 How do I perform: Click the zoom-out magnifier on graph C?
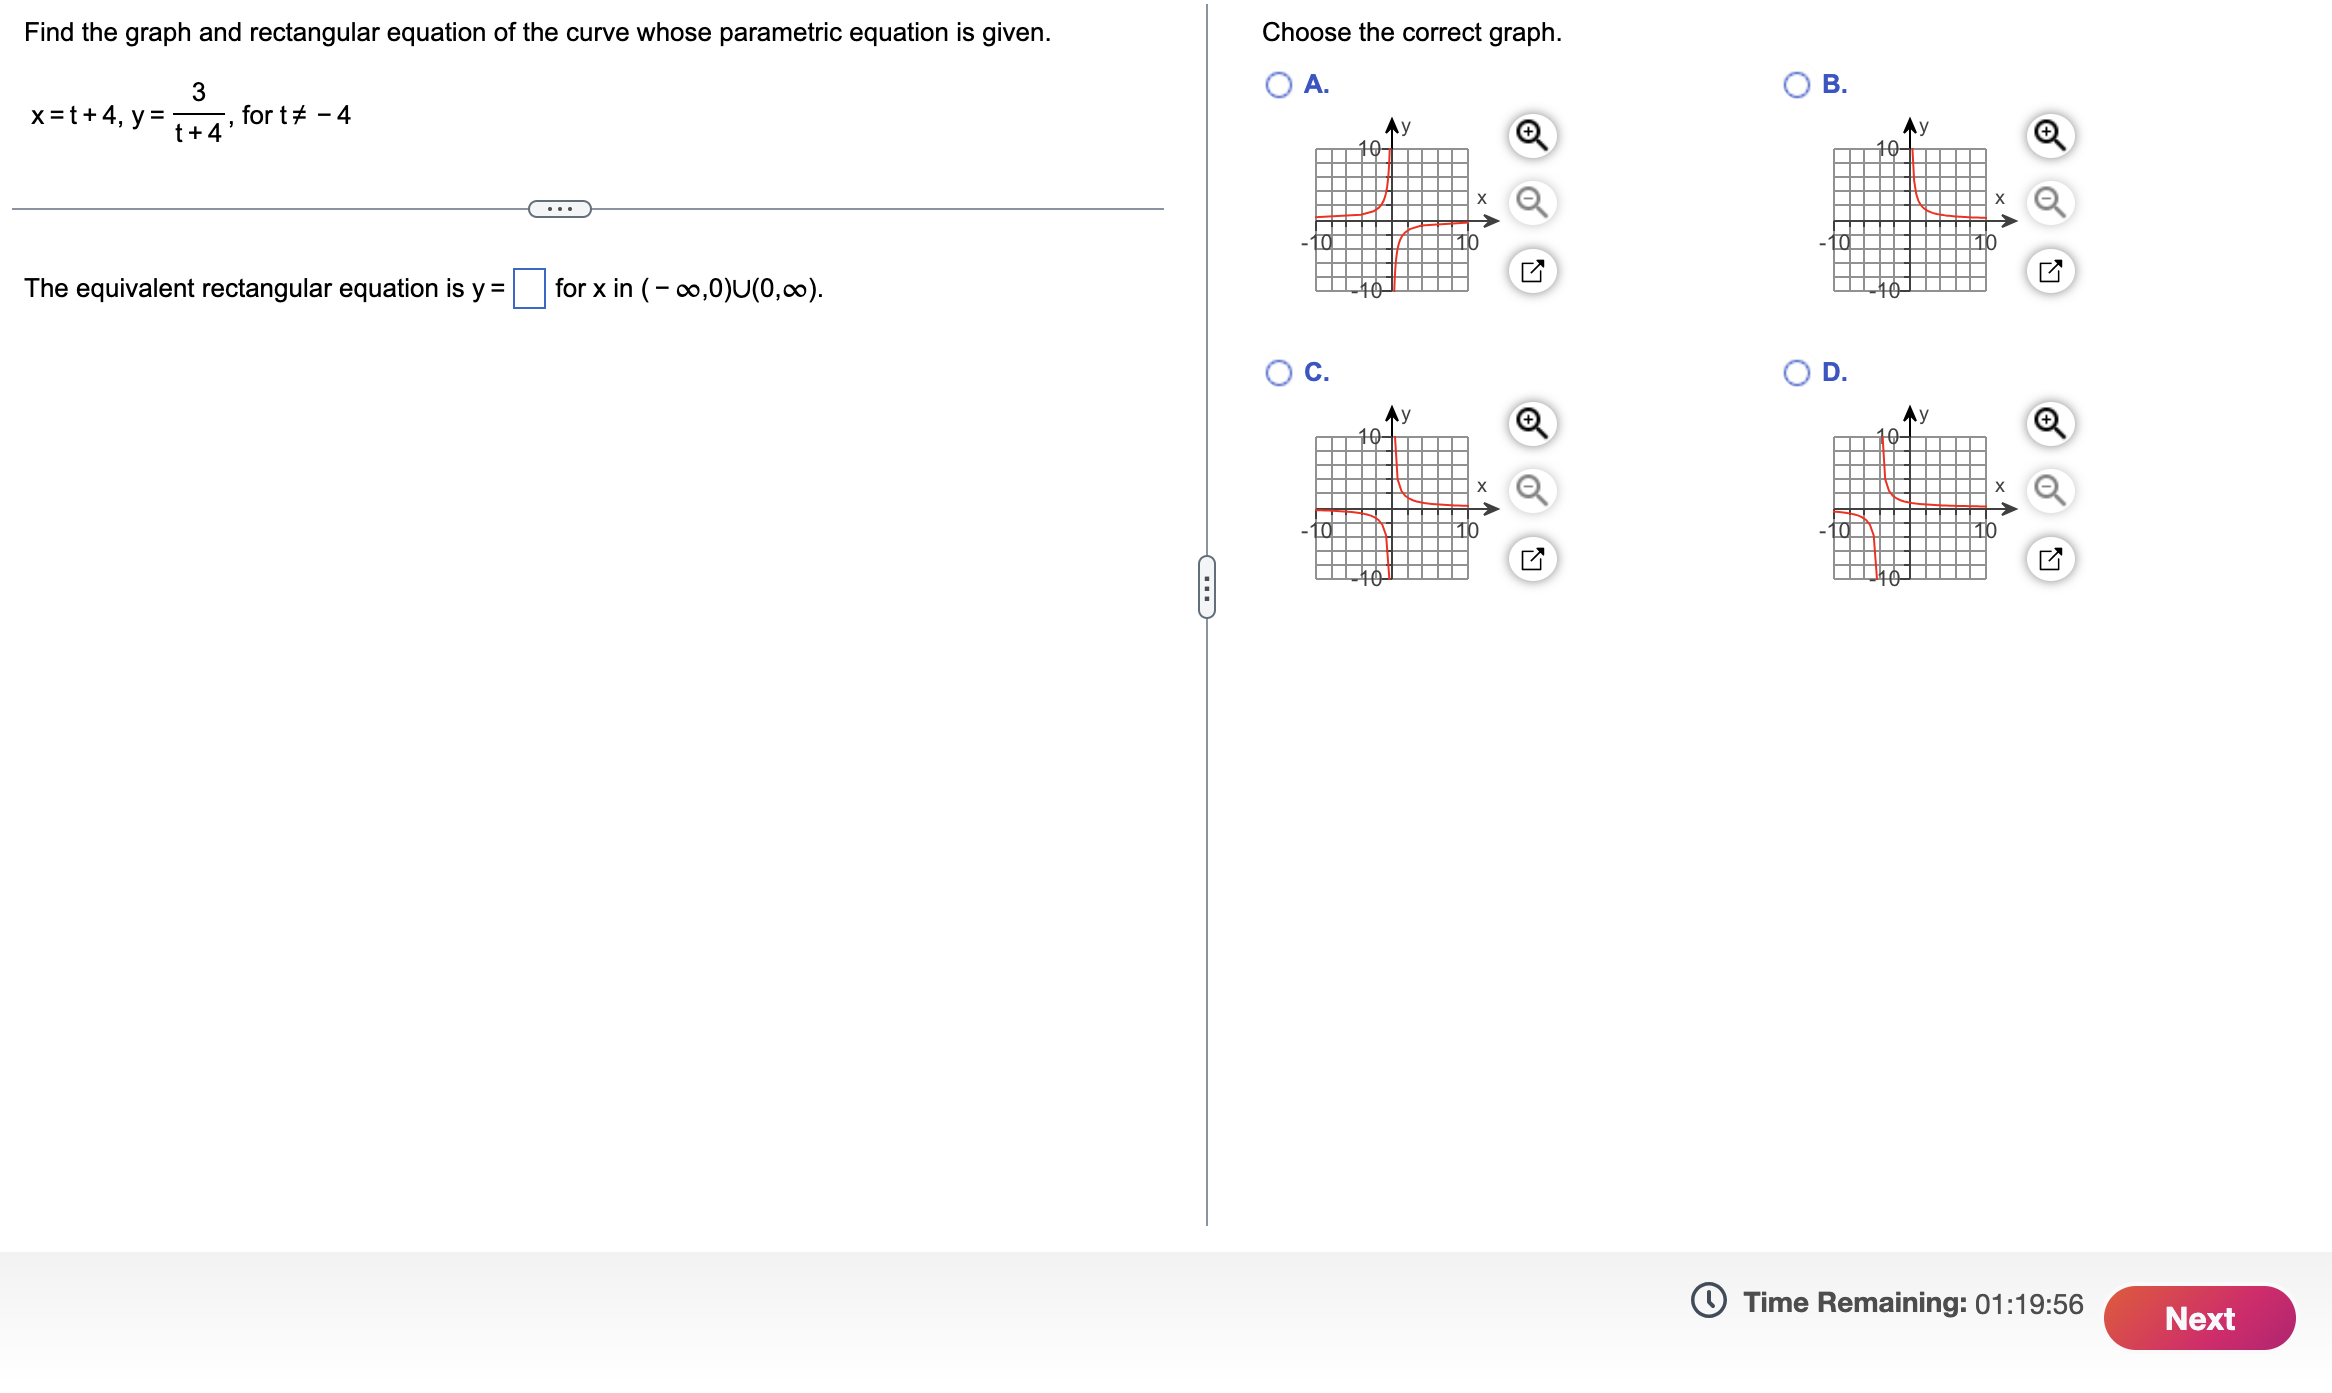click(x=1531, y=490)
